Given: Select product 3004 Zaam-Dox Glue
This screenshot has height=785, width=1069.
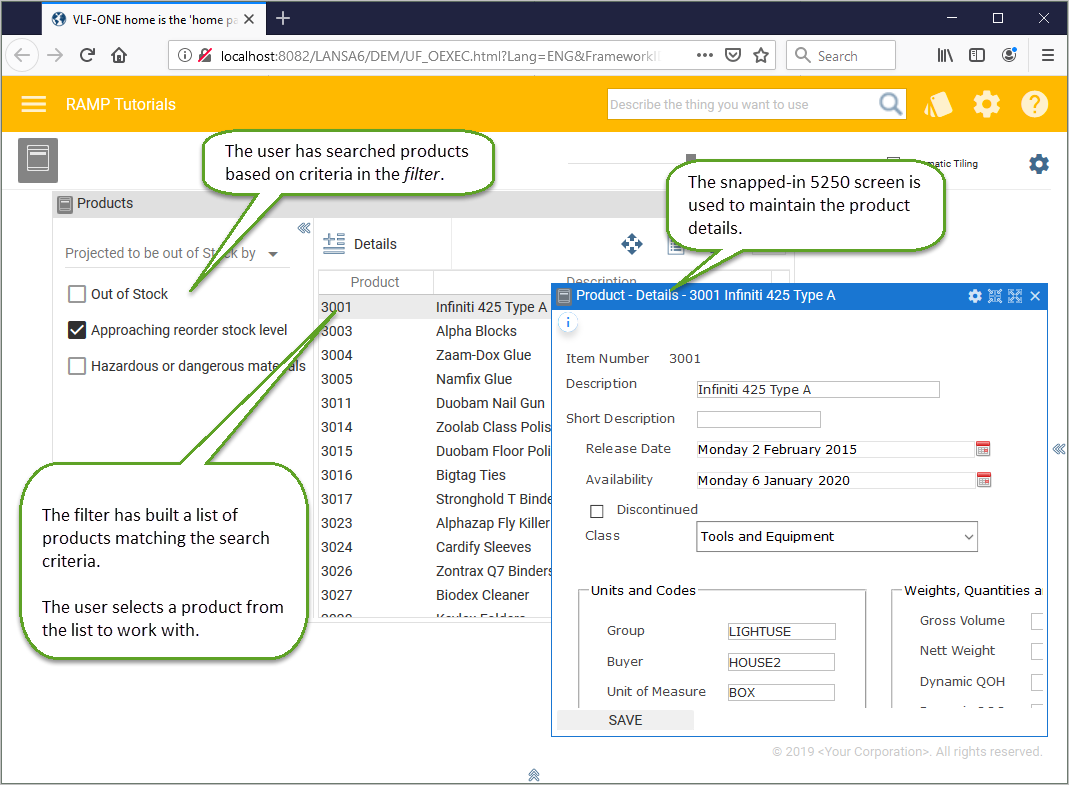Looking at the screenshot, I should 434,355.
